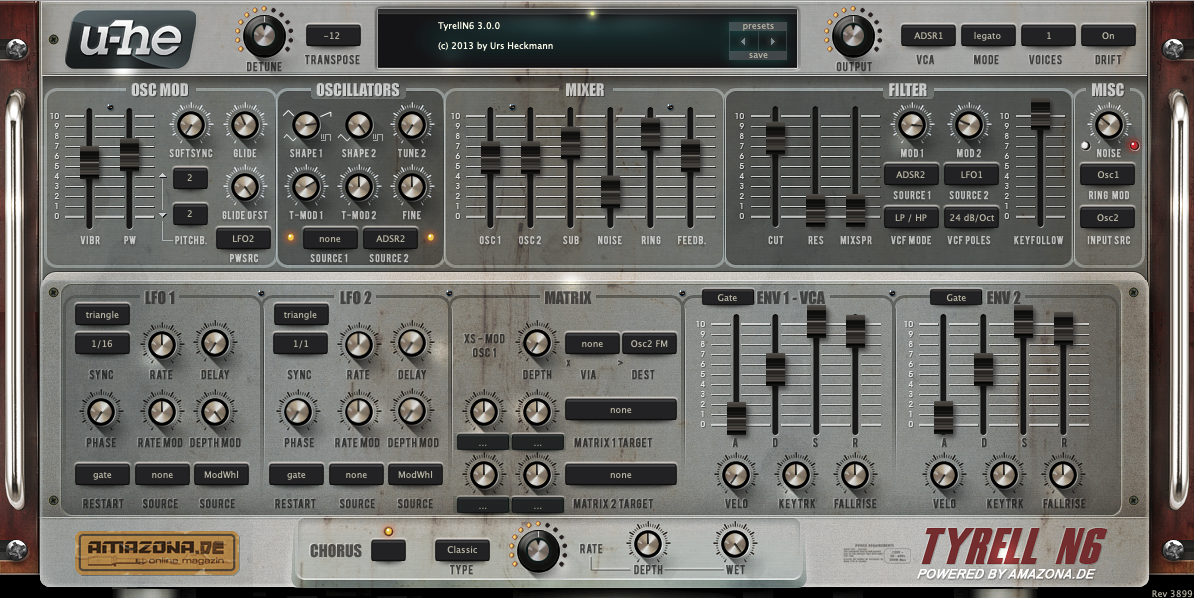Click the Fine tune knob
Screen dimensions: 1194x598
click(411, 187)
